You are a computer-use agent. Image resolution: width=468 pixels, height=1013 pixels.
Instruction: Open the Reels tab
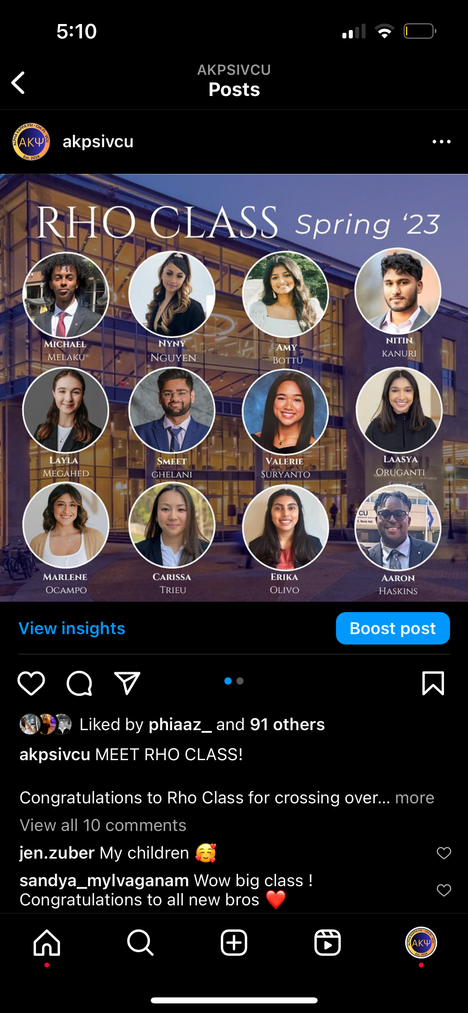coord(328,943)
